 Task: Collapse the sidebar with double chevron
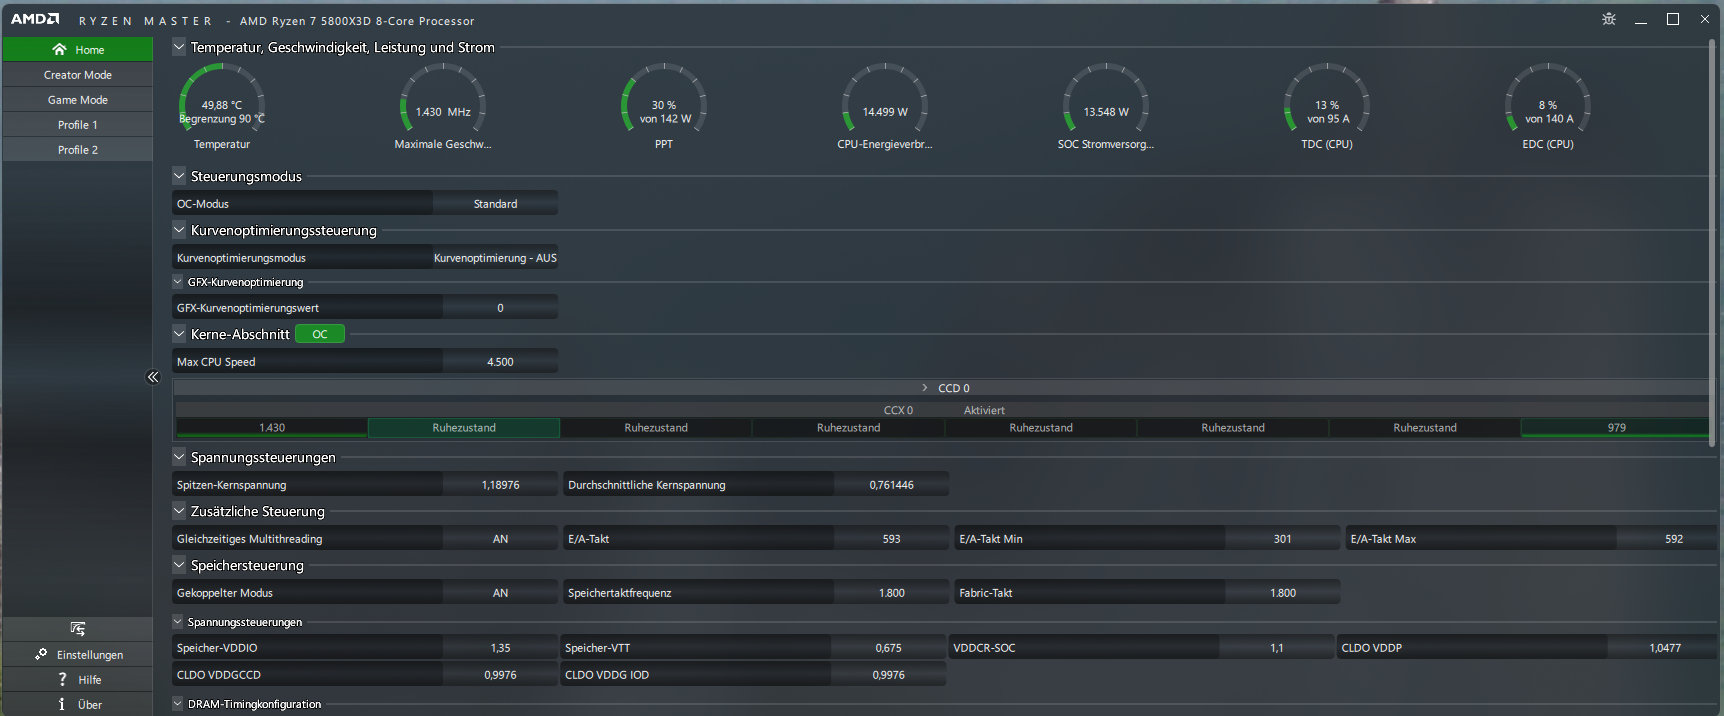pyautogui.click(x=153, y=377)
